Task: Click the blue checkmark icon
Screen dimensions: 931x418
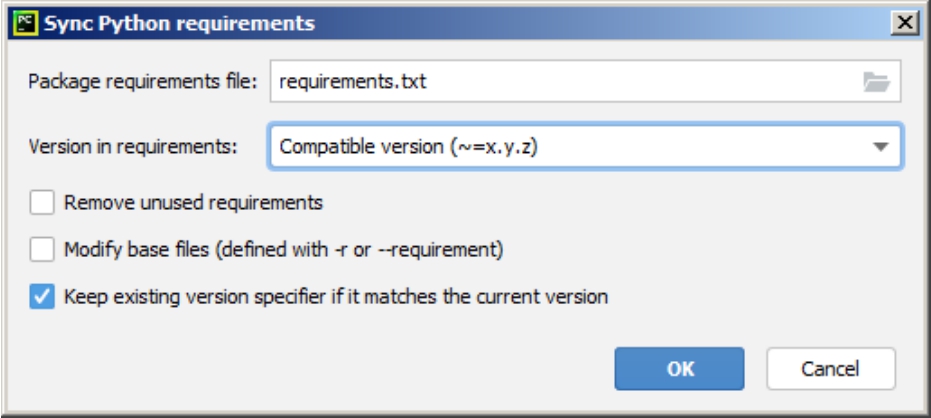Action: click(x=42, y=296)
